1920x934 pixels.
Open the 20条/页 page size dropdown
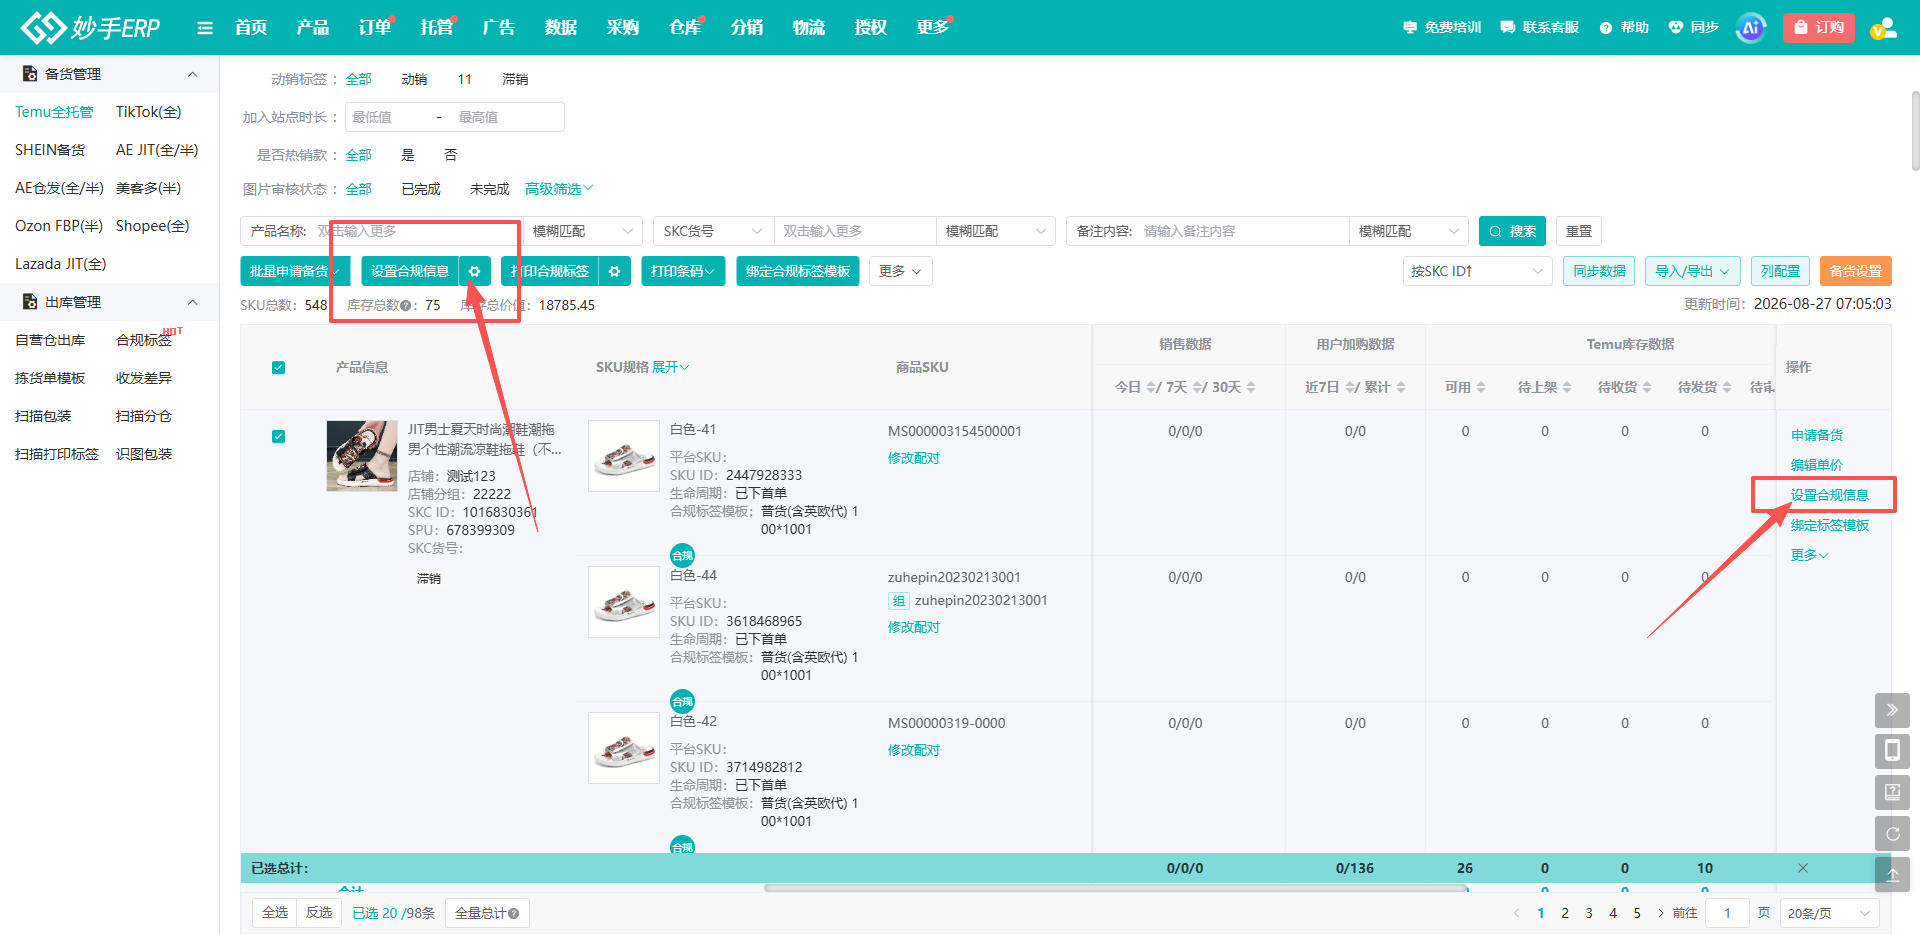coord(1829,913)
